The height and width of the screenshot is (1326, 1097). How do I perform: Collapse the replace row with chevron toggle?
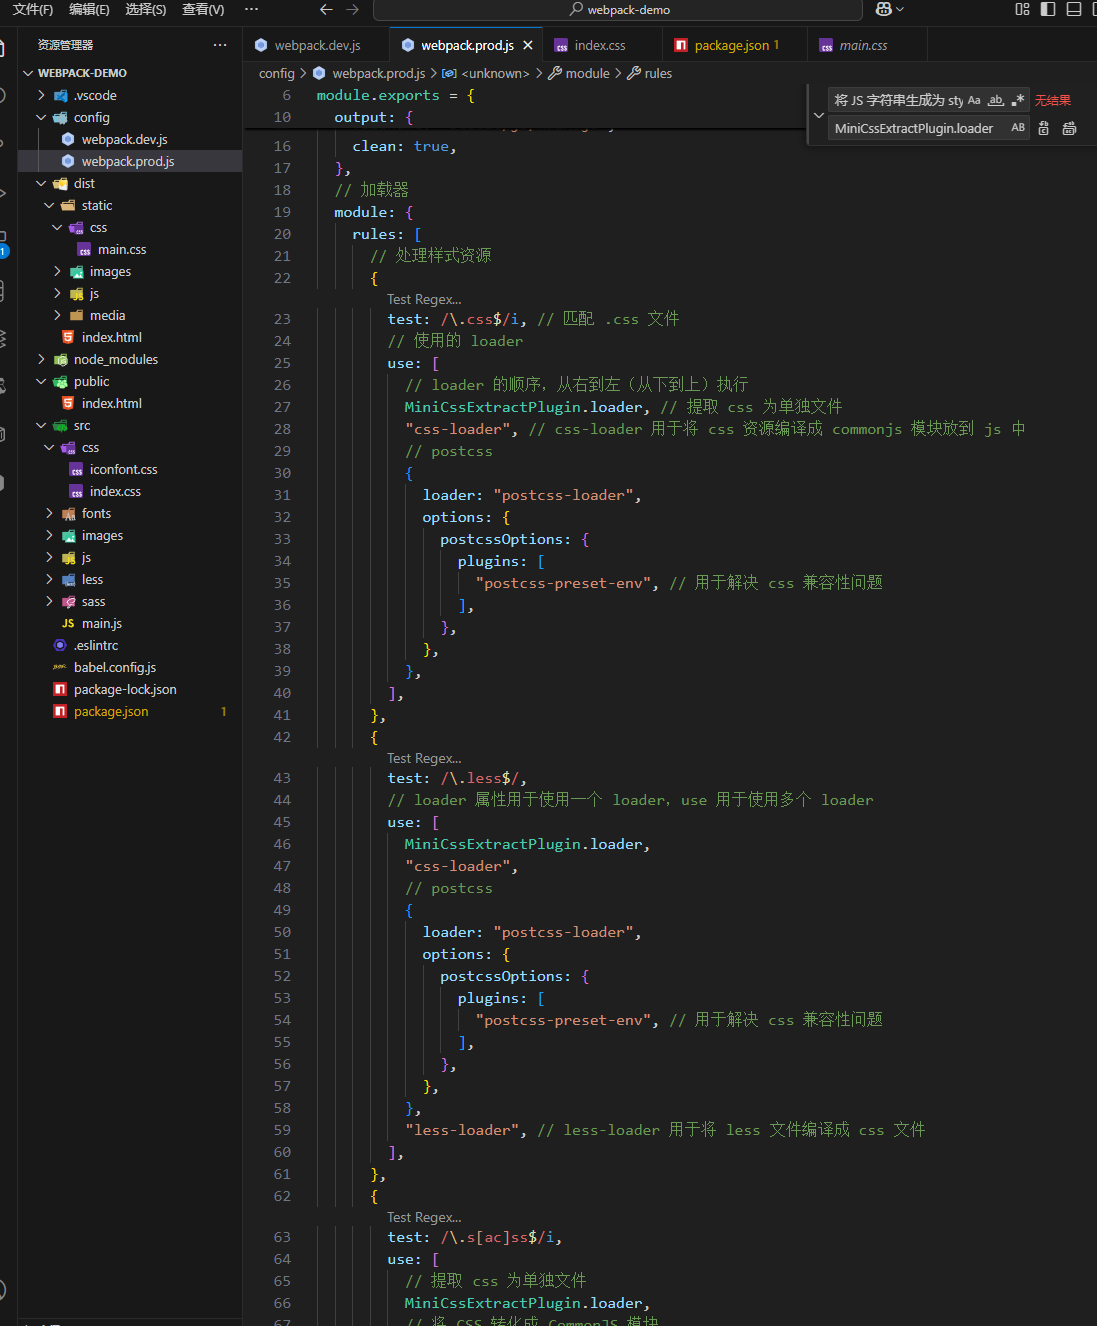[819, 115]
